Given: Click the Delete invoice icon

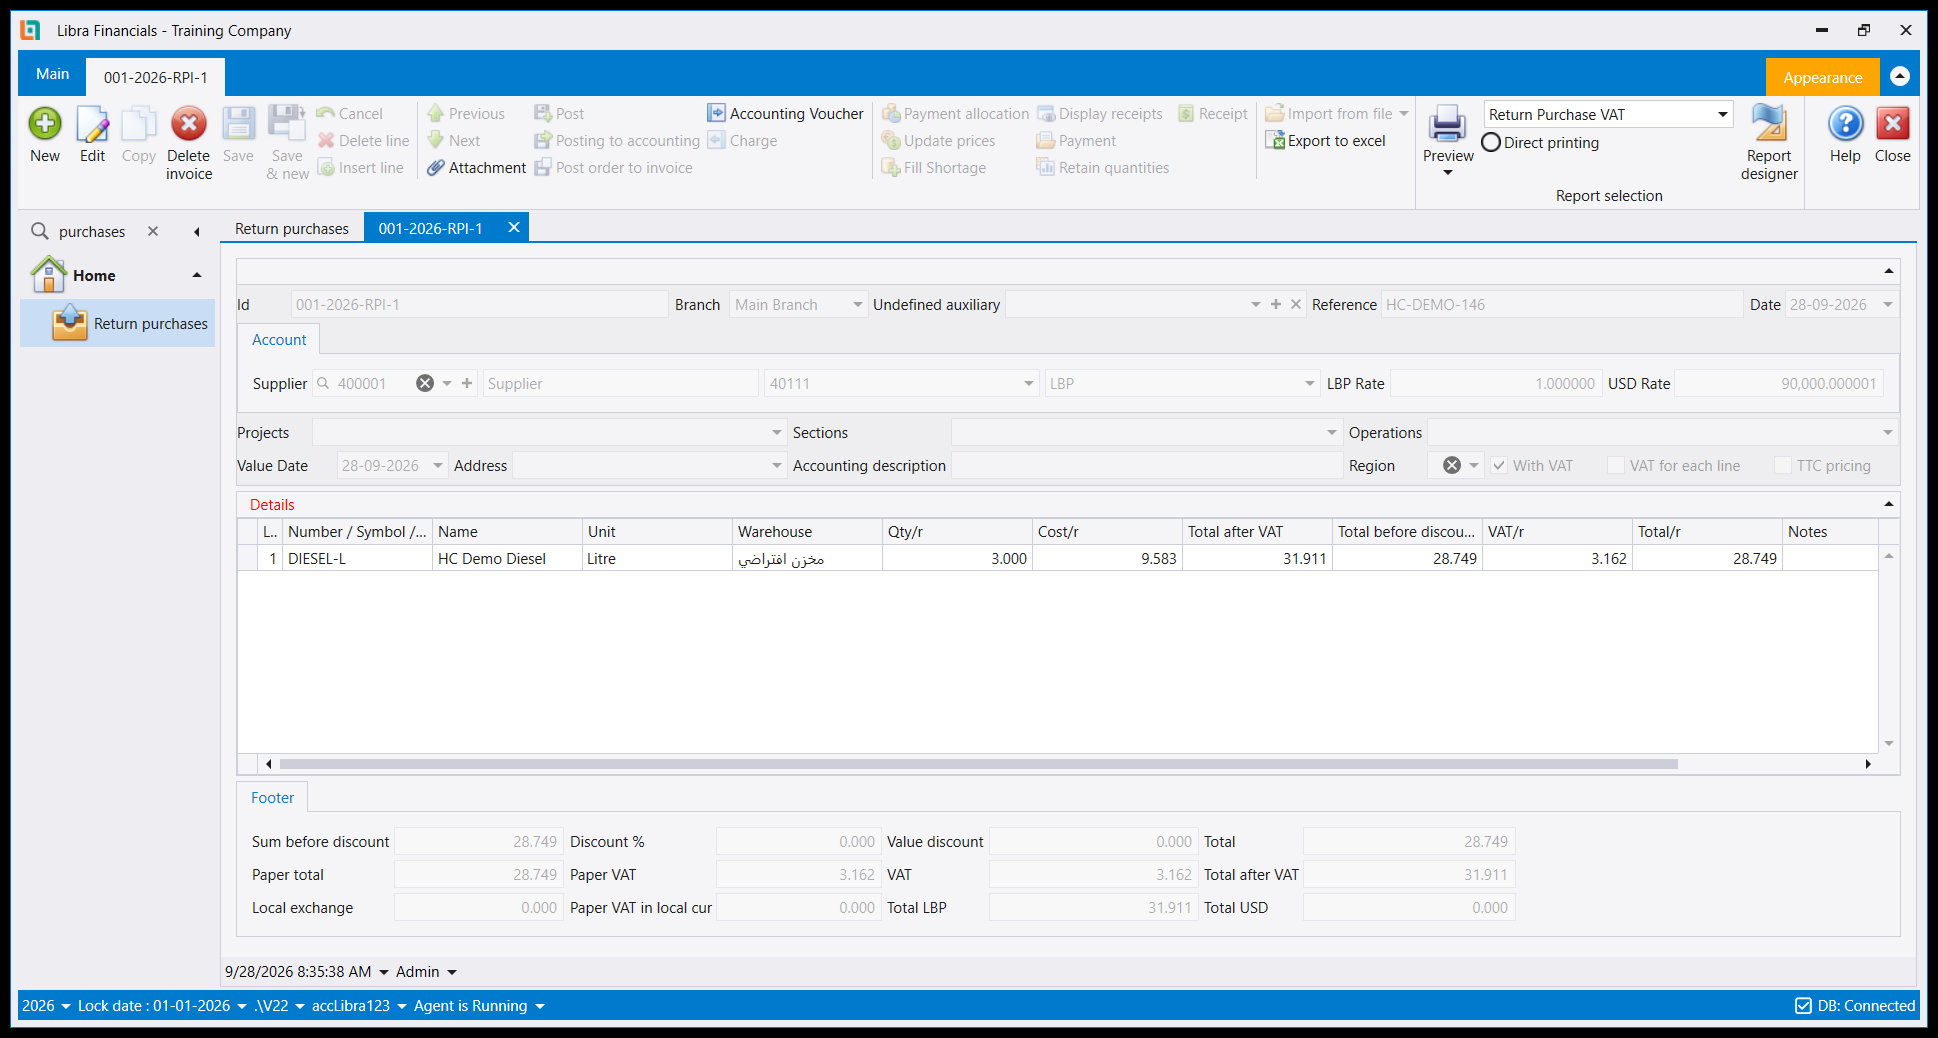Looking at the screenshot, I should tap(188, 124).
